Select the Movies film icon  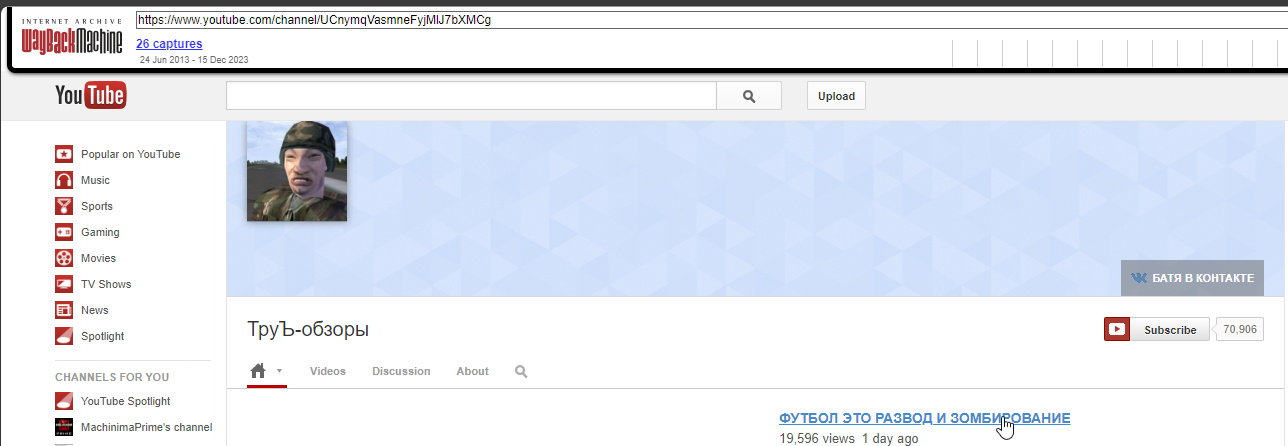(64, 258)
